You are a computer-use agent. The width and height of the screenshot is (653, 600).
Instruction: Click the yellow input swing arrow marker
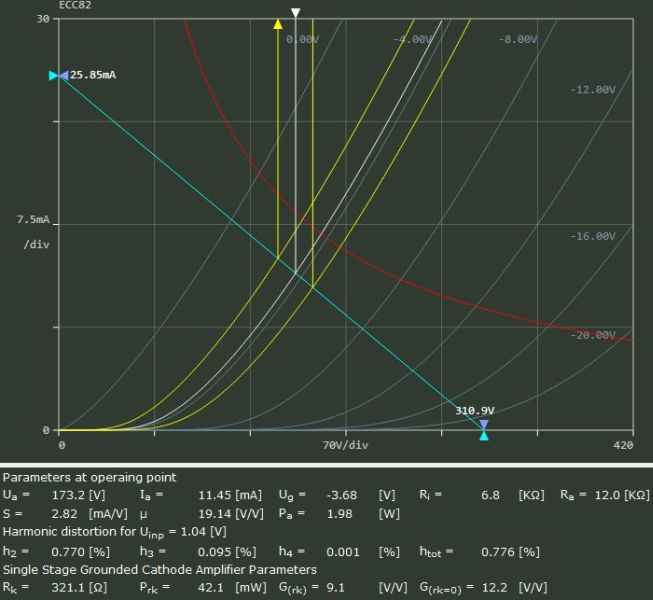pos(278,24)
